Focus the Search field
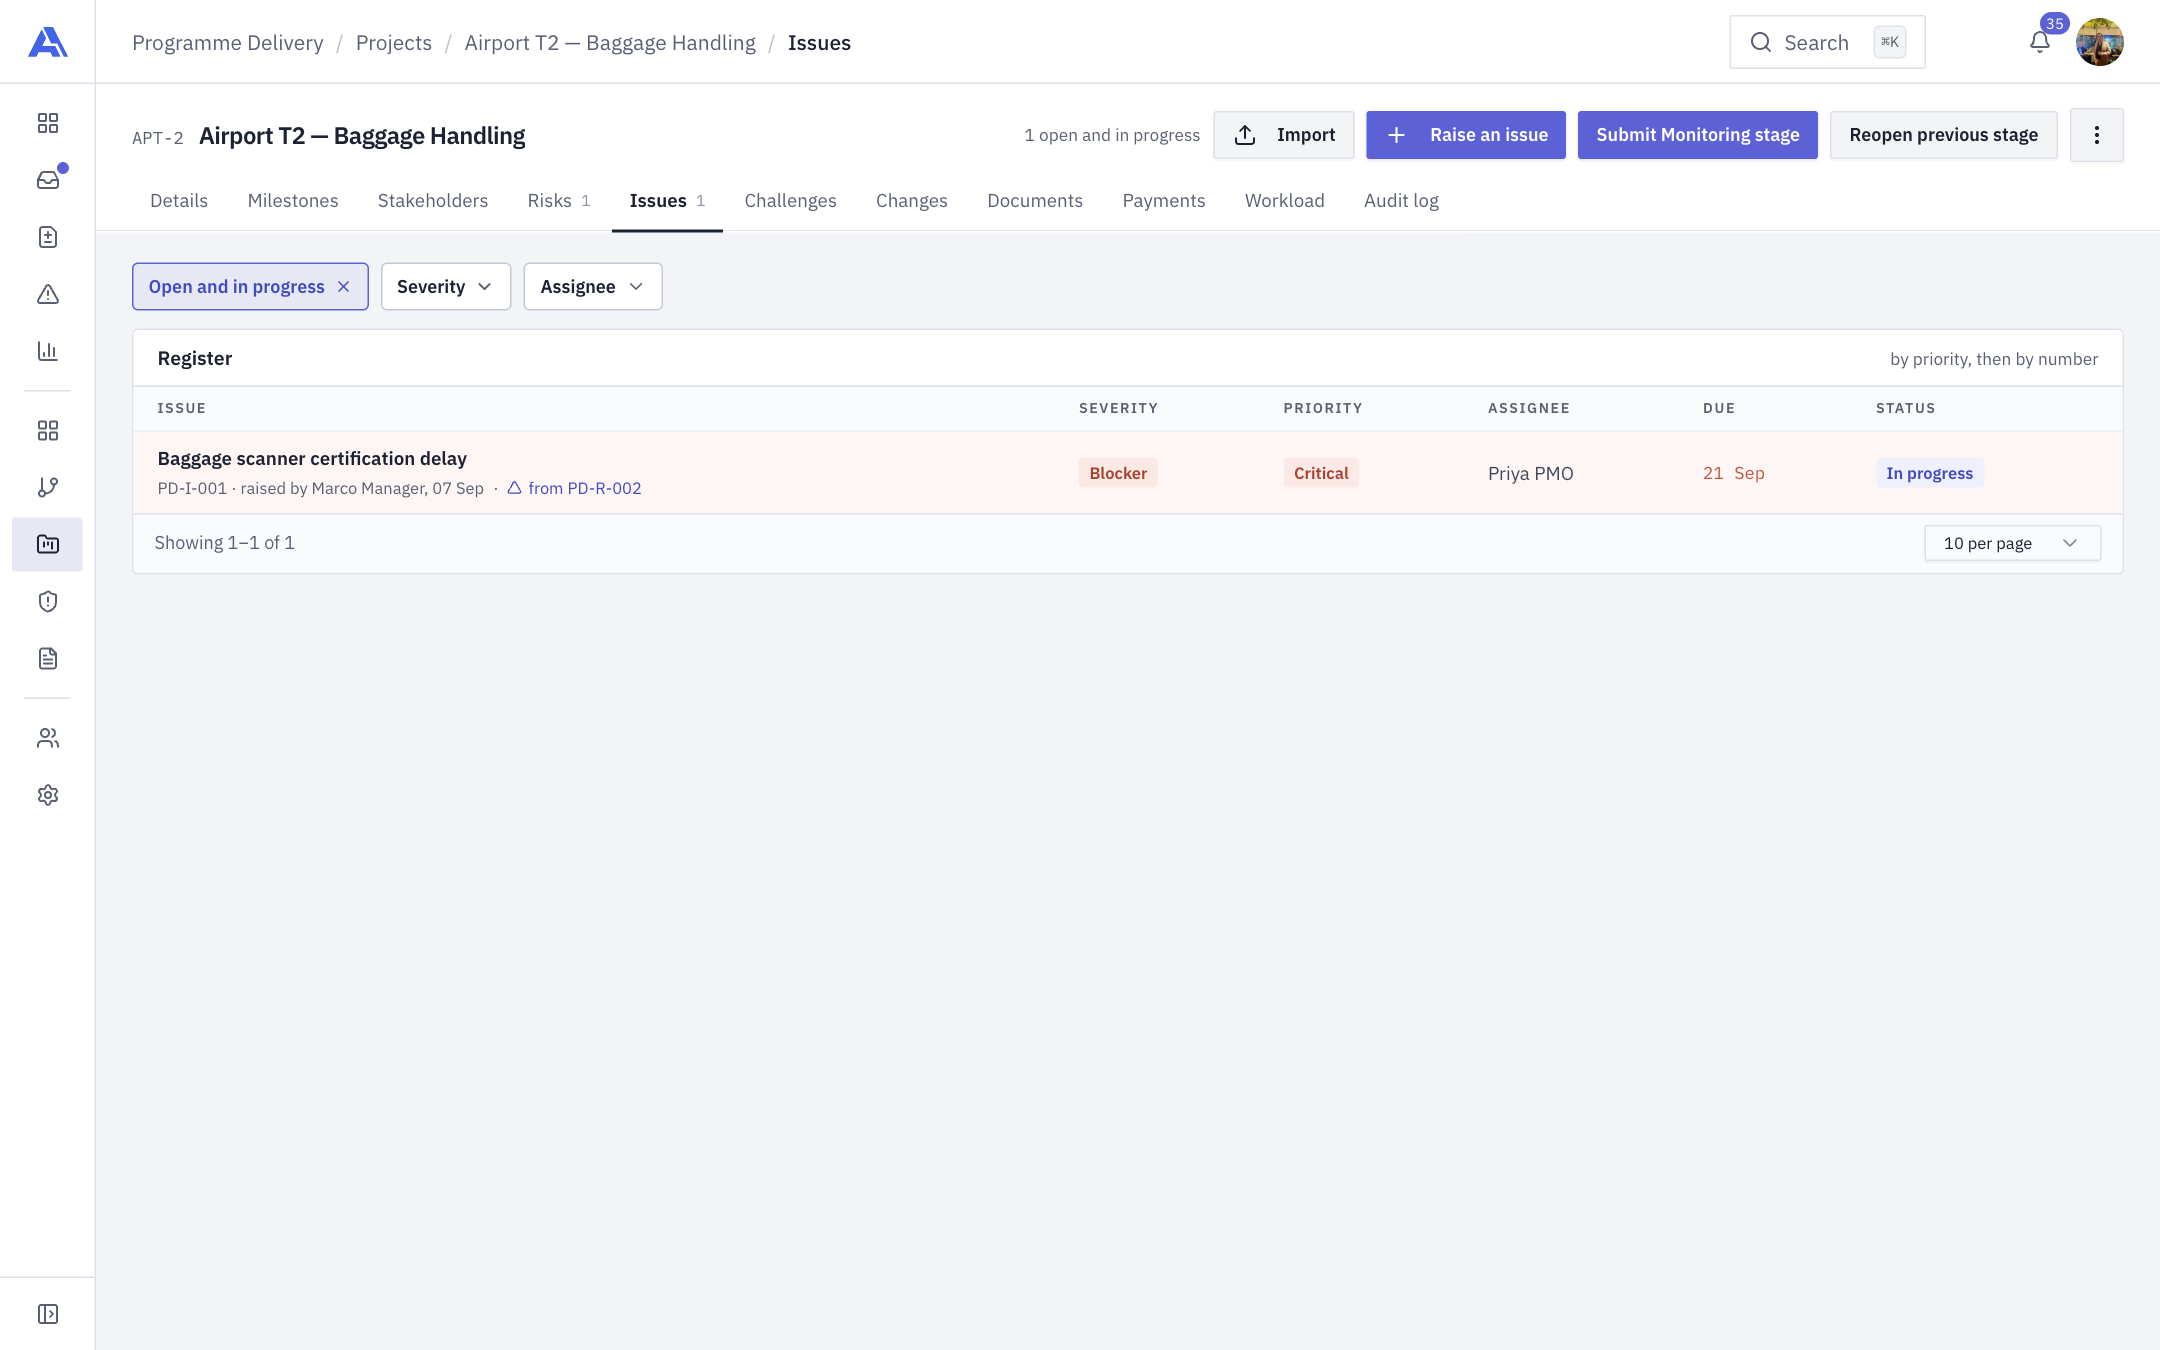Screen dimensions: 2160x1350 click(1827, 42)
